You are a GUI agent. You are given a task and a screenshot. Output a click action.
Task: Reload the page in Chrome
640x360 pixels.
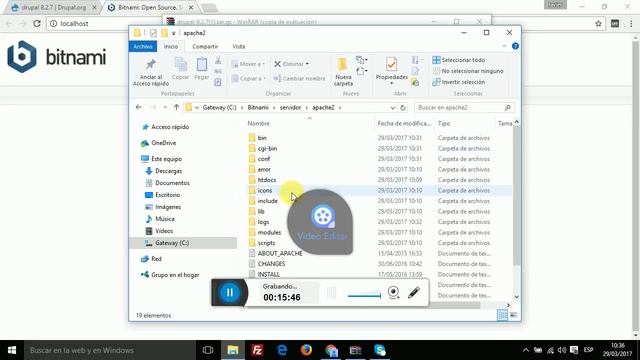coord(37,24)
